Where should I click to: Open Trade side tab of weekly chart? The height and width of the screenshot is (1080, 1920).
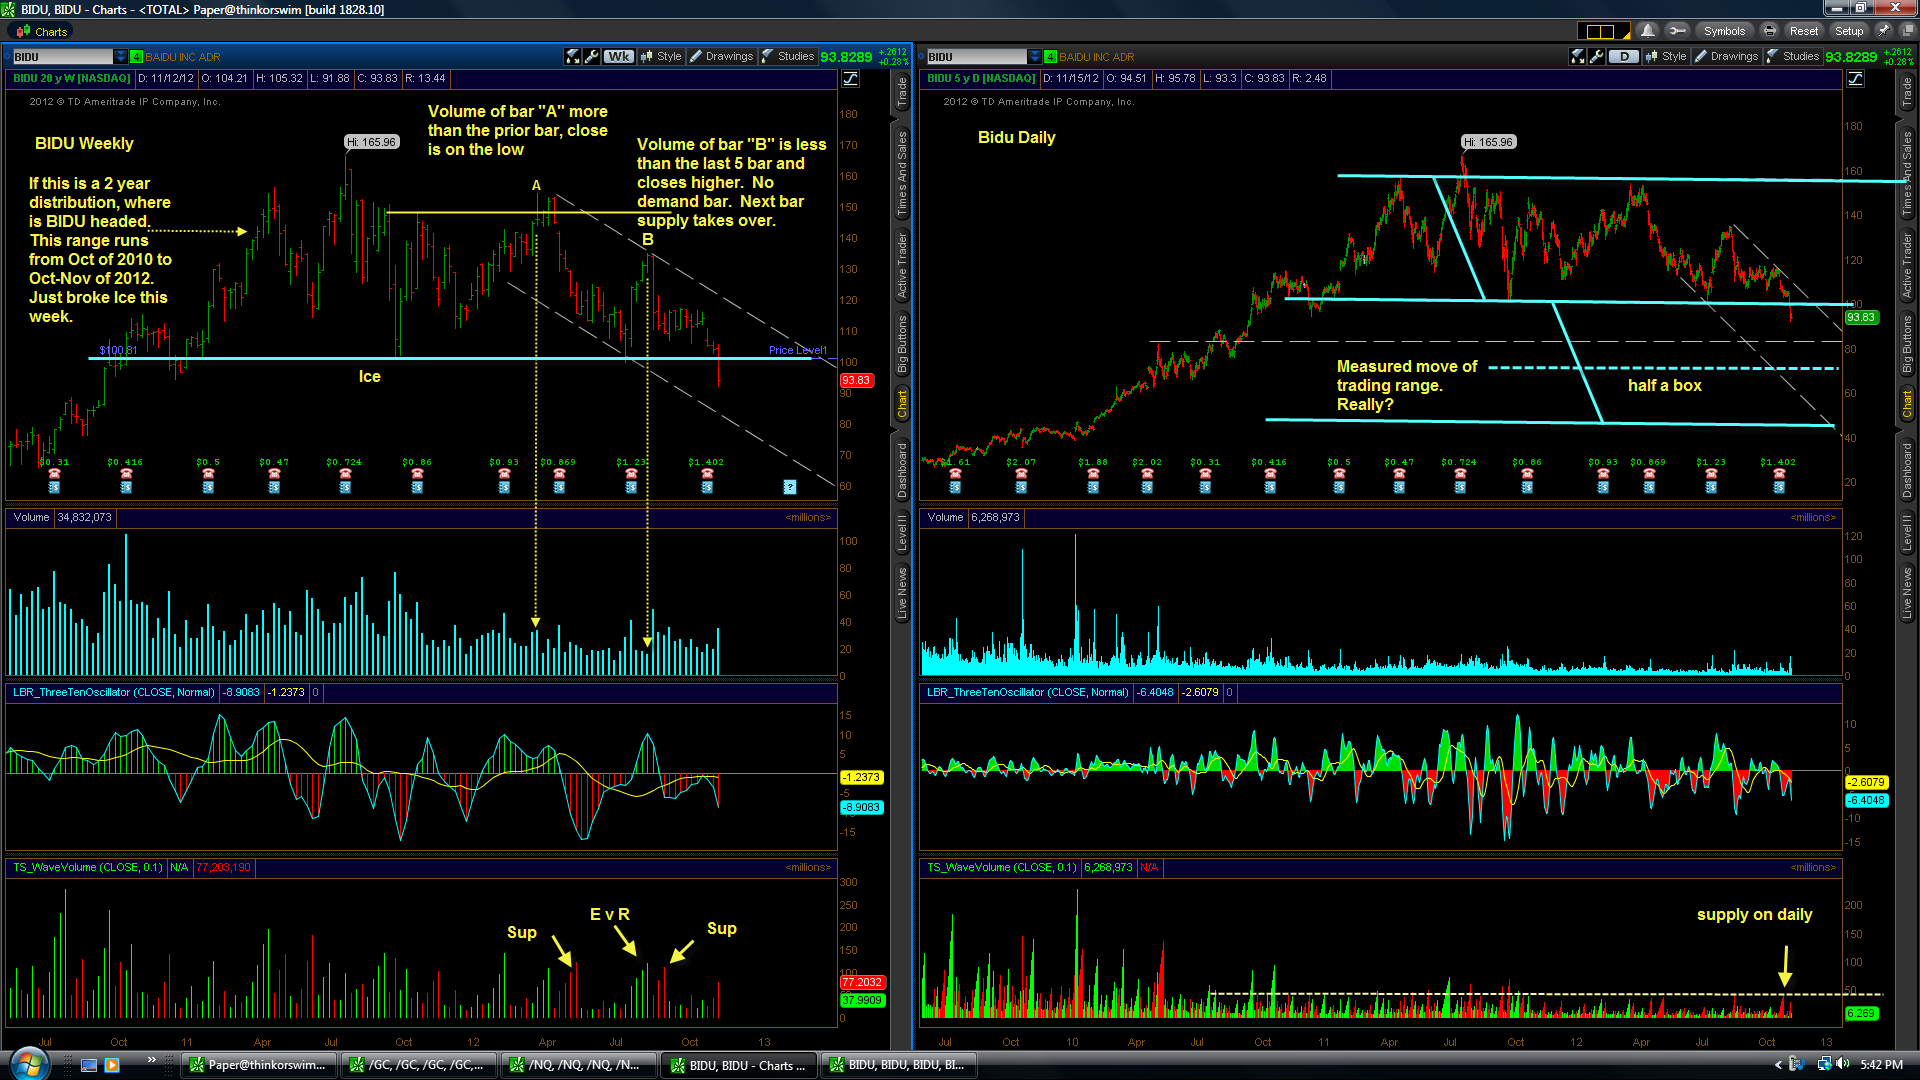pos(902,93)
